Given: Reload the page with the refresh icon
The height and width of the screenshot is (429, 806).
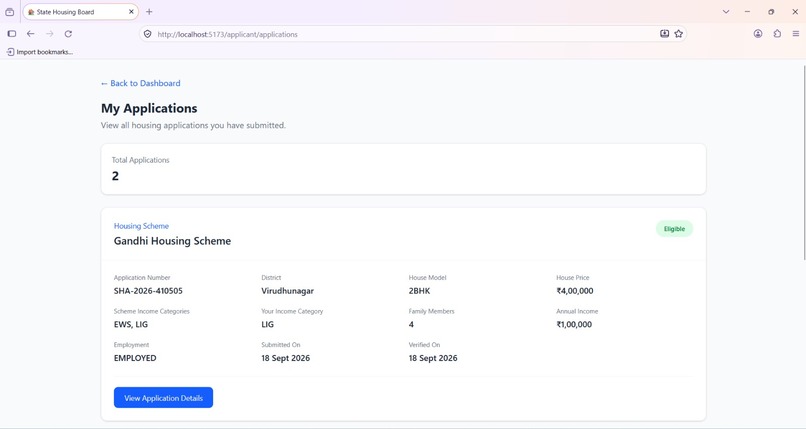Looking at the screenshot, I should point(68,34).
